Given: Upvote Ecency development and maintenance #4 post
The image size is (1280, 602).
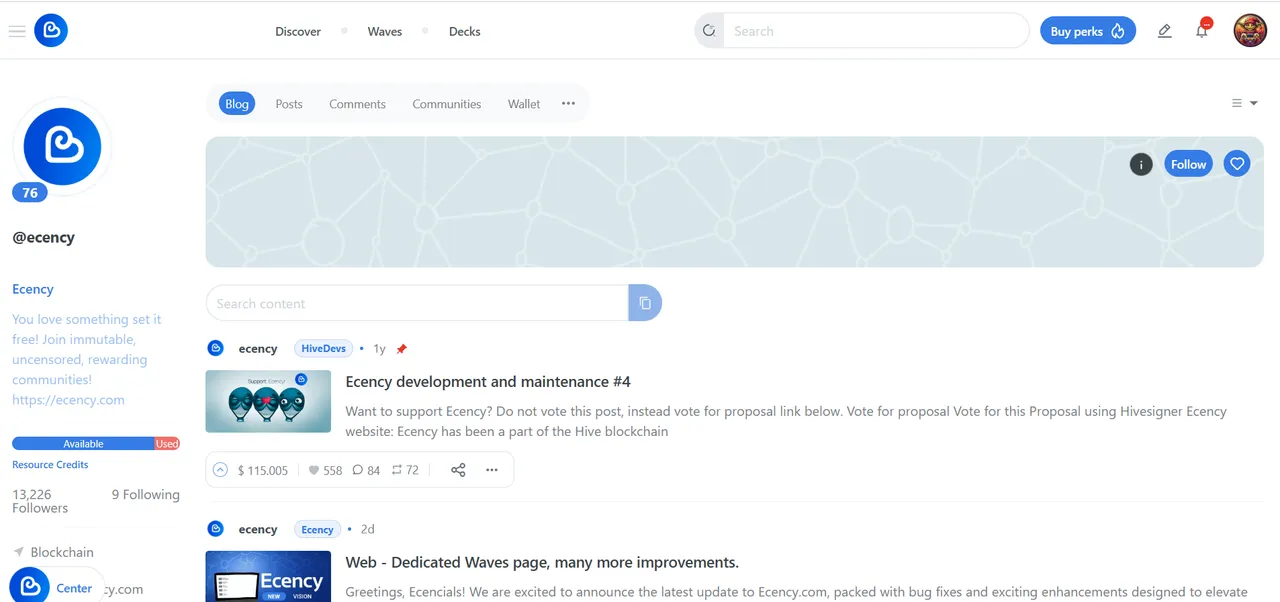Looking at the screenshot, I should pos(219,470).
